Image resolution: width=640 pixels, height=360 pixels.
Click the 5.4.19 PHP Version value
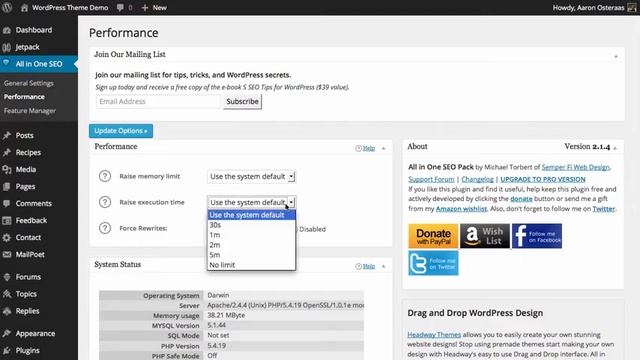(216, 345)
